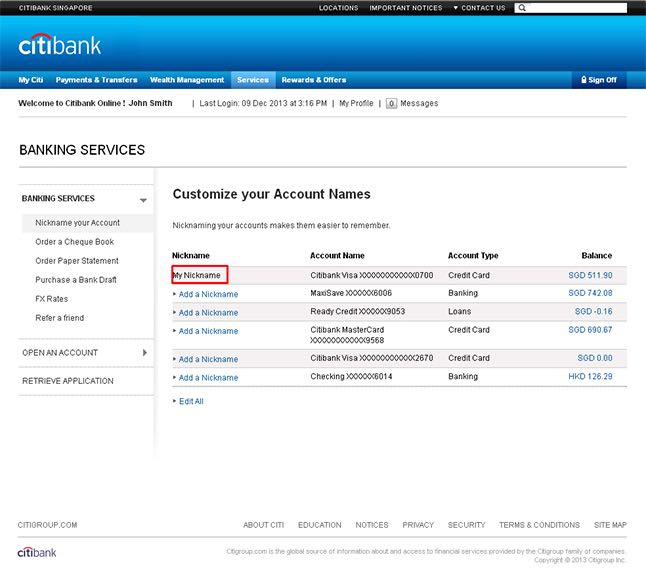The width and height of the screenshot is (646, 571).
Task: Switch to Wealth Management tab
Action: (187, 80)
